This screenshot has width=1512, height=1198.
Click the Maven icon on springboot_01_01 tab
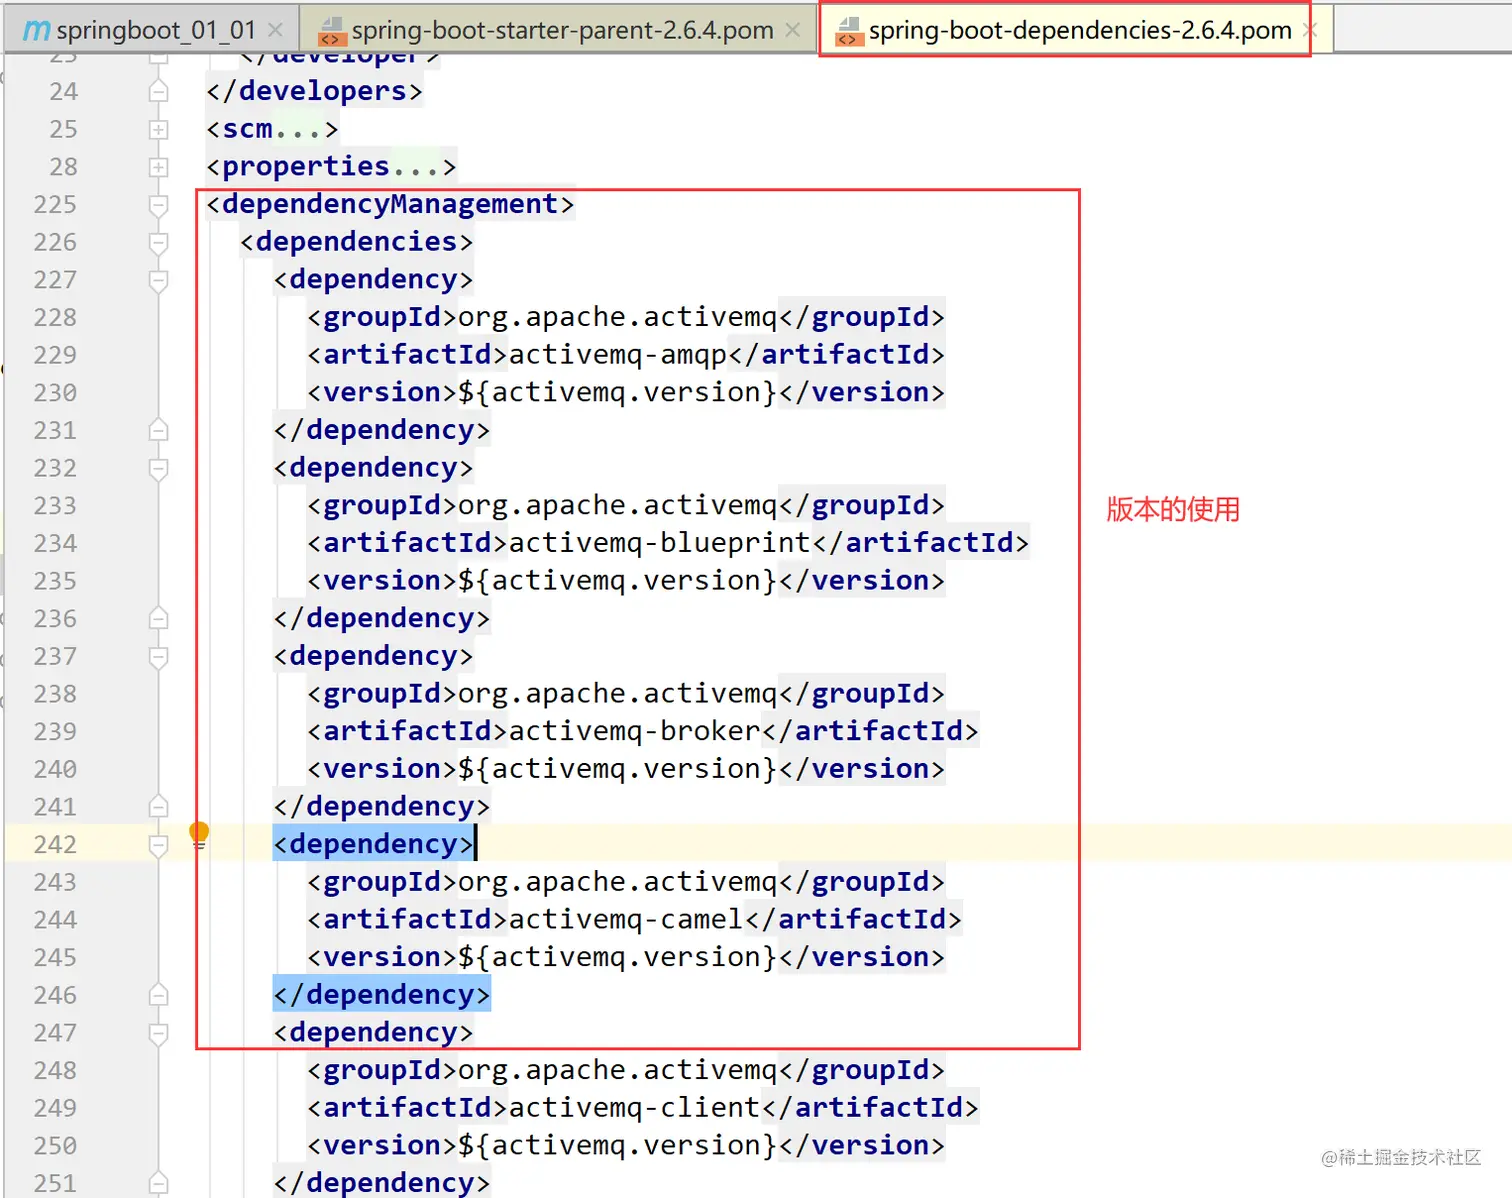[36, 31]
